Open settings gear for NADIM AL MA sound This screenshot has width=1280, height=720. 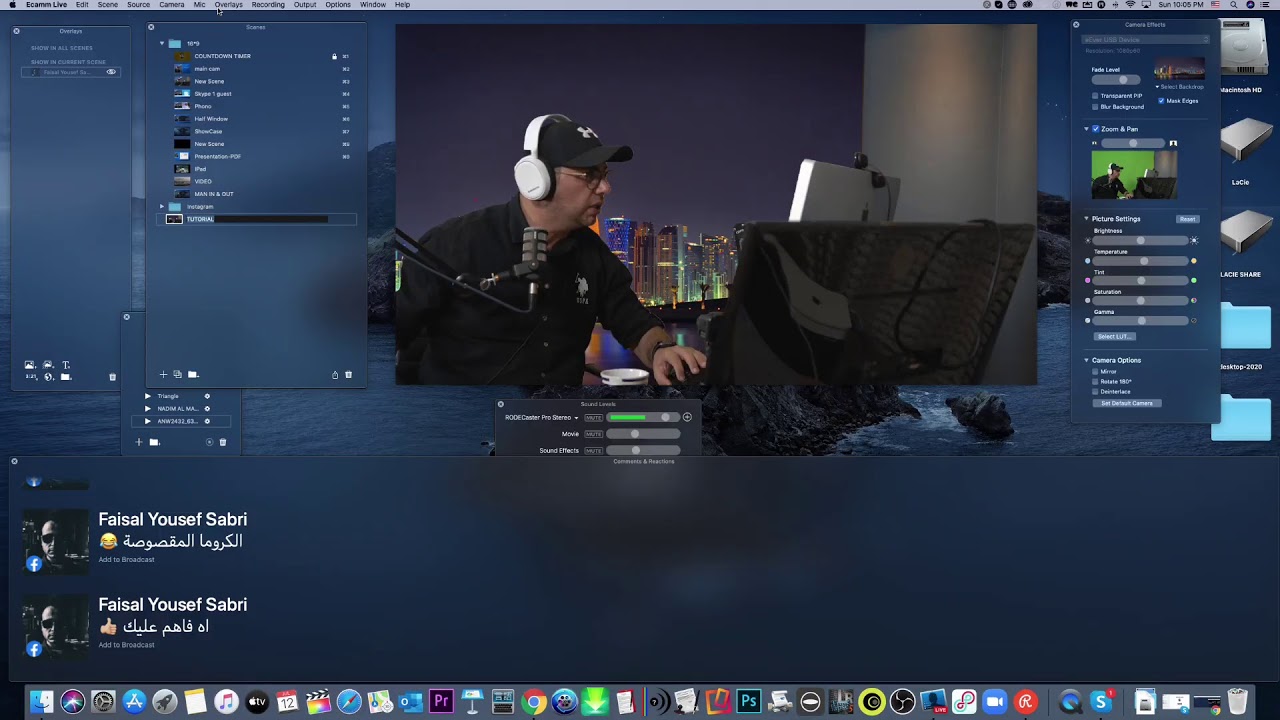(x=207, y=408)
